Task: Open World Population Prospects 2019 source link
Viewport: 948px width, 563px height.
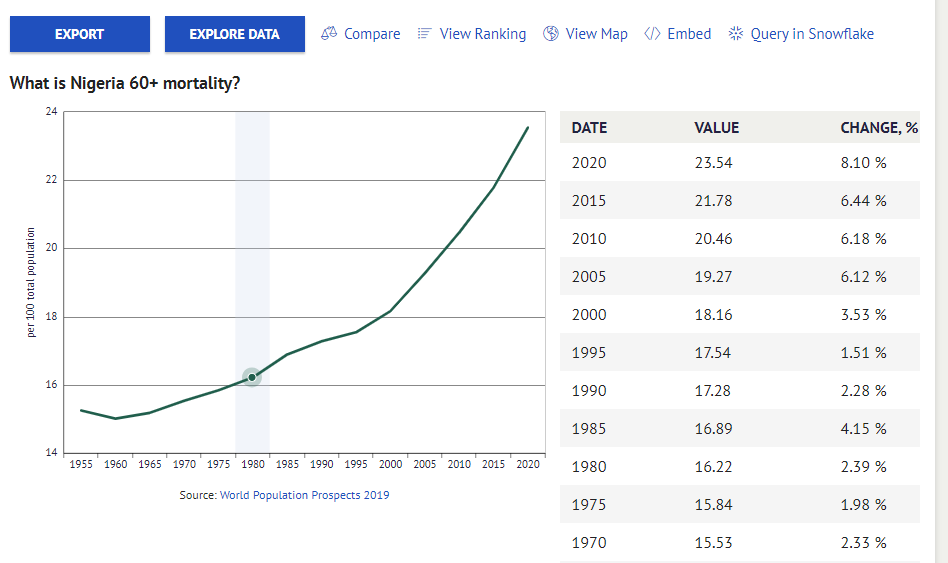Action: coord(304,495)
